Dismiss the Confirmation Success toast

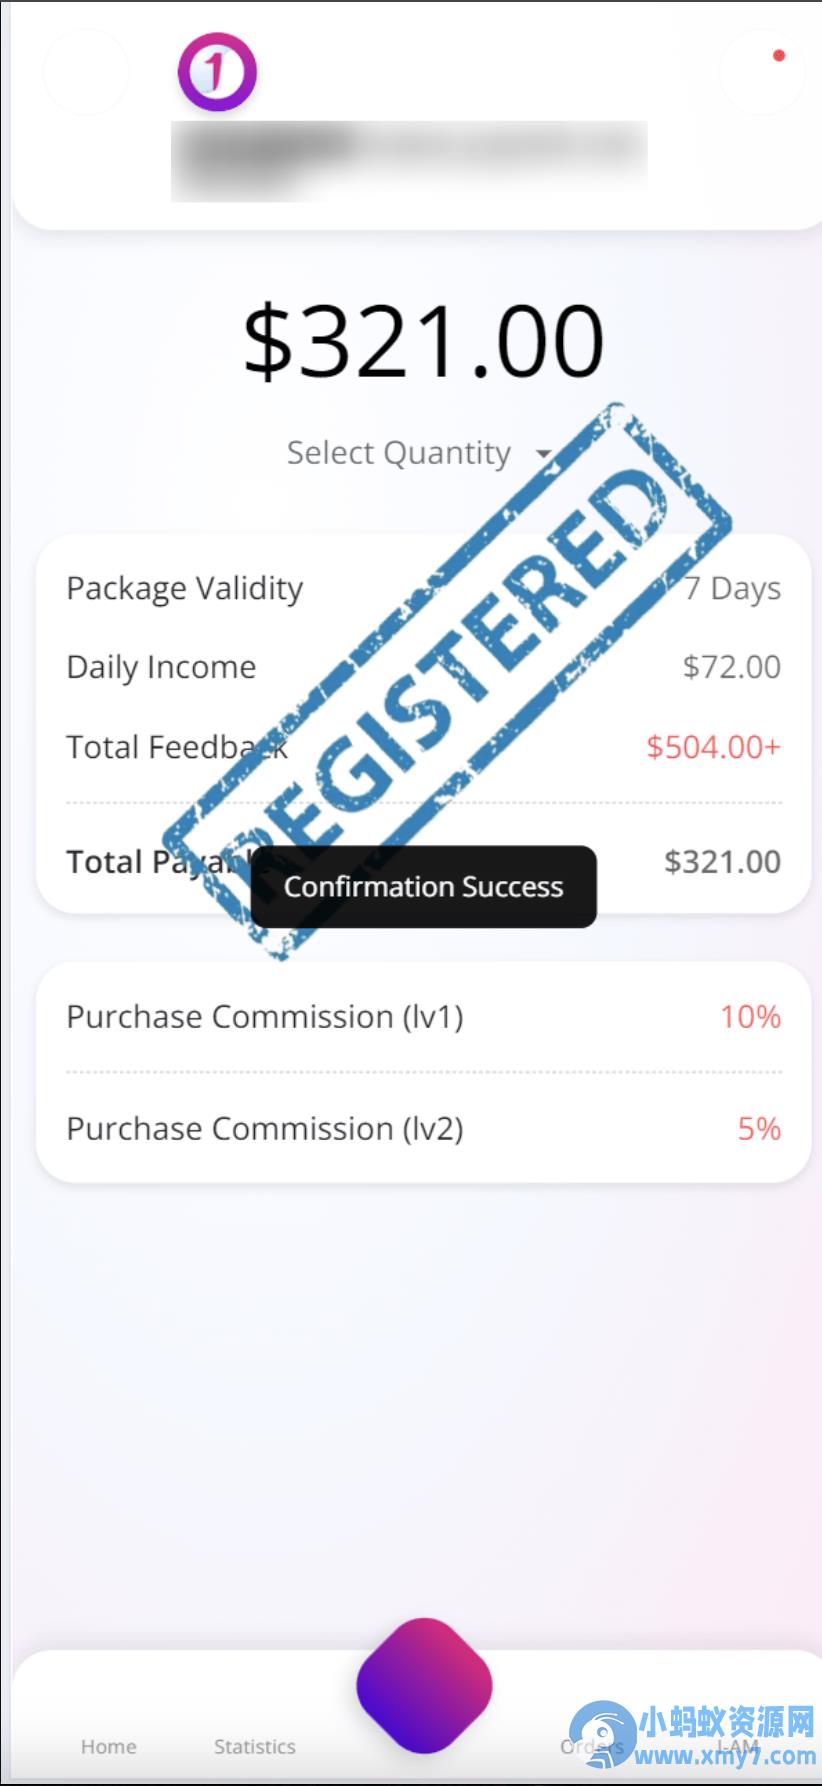[x=424, y=887]
